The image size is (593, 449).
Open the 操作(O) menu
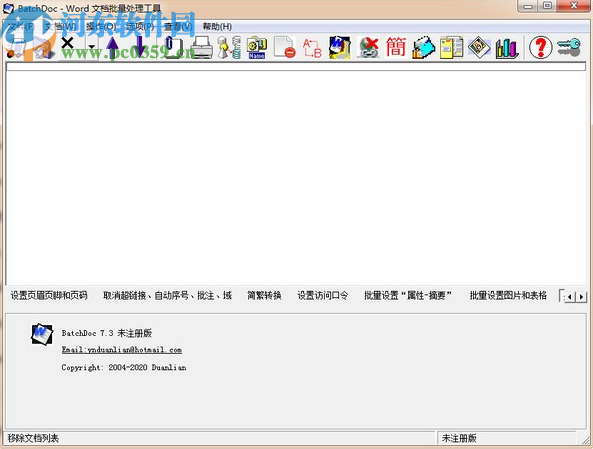pos(101,26)
